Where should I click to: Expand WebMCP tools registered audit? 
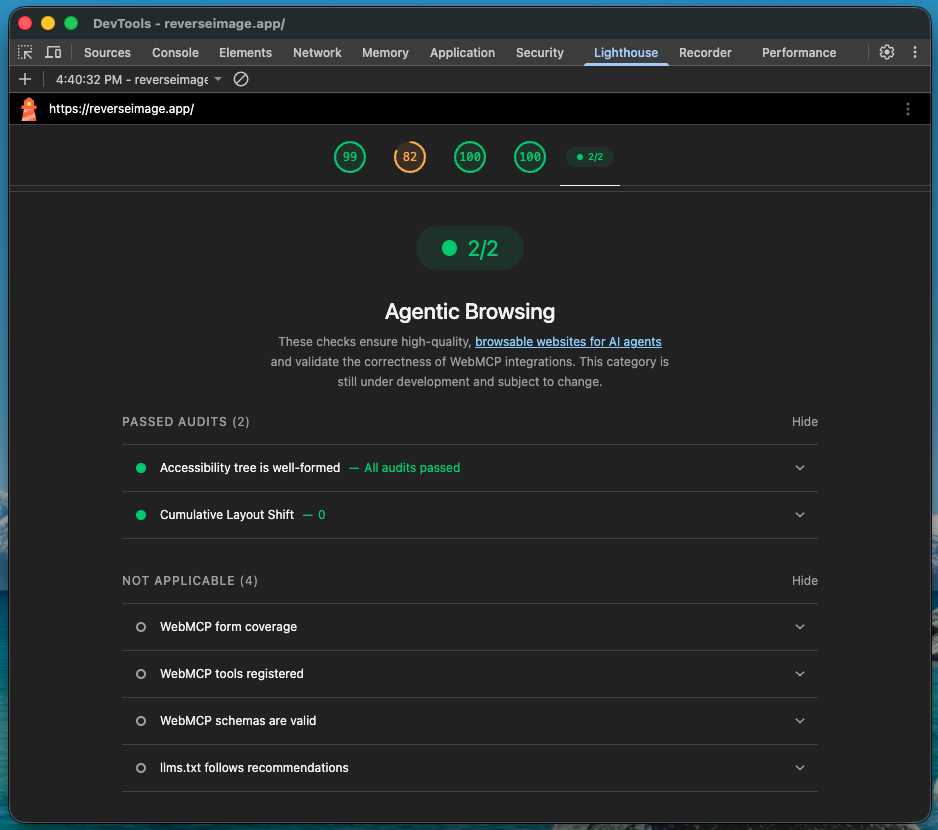470,674
